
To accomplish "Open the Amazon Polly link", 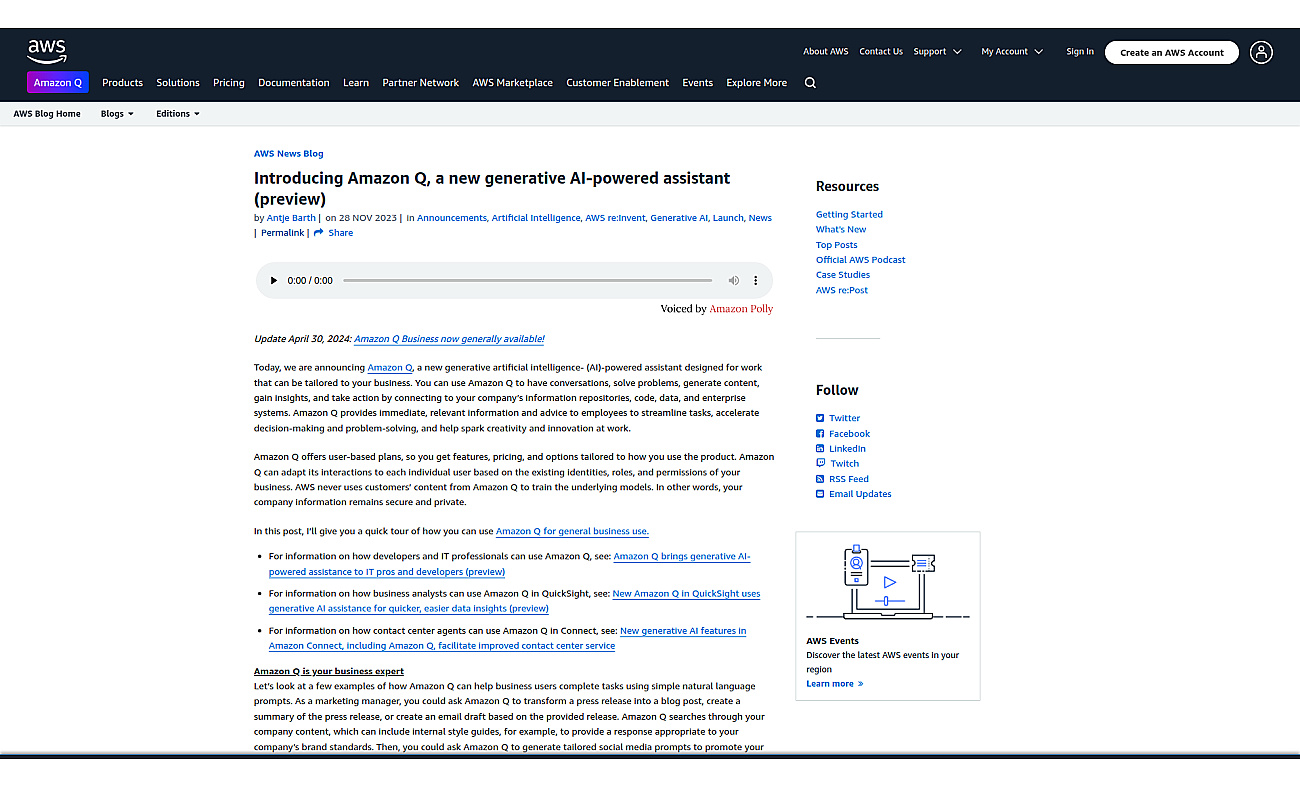I will tap(741, 309).
